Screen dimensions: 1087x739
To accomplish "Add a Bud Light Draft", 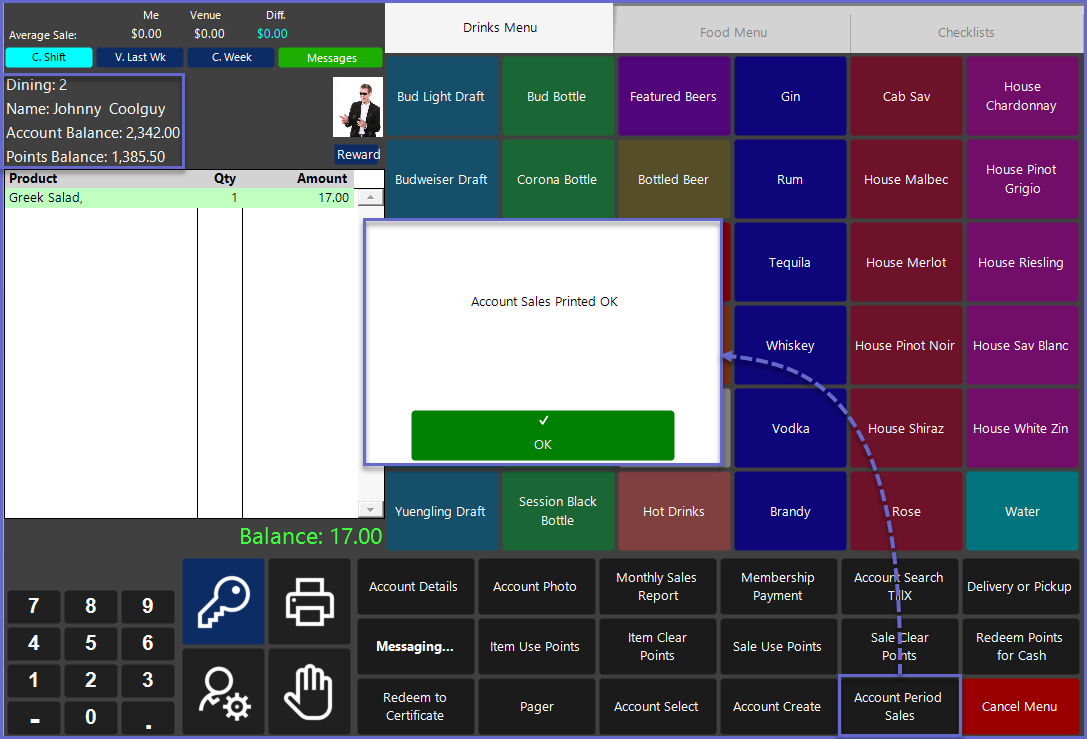I will (x=441, y=97).
